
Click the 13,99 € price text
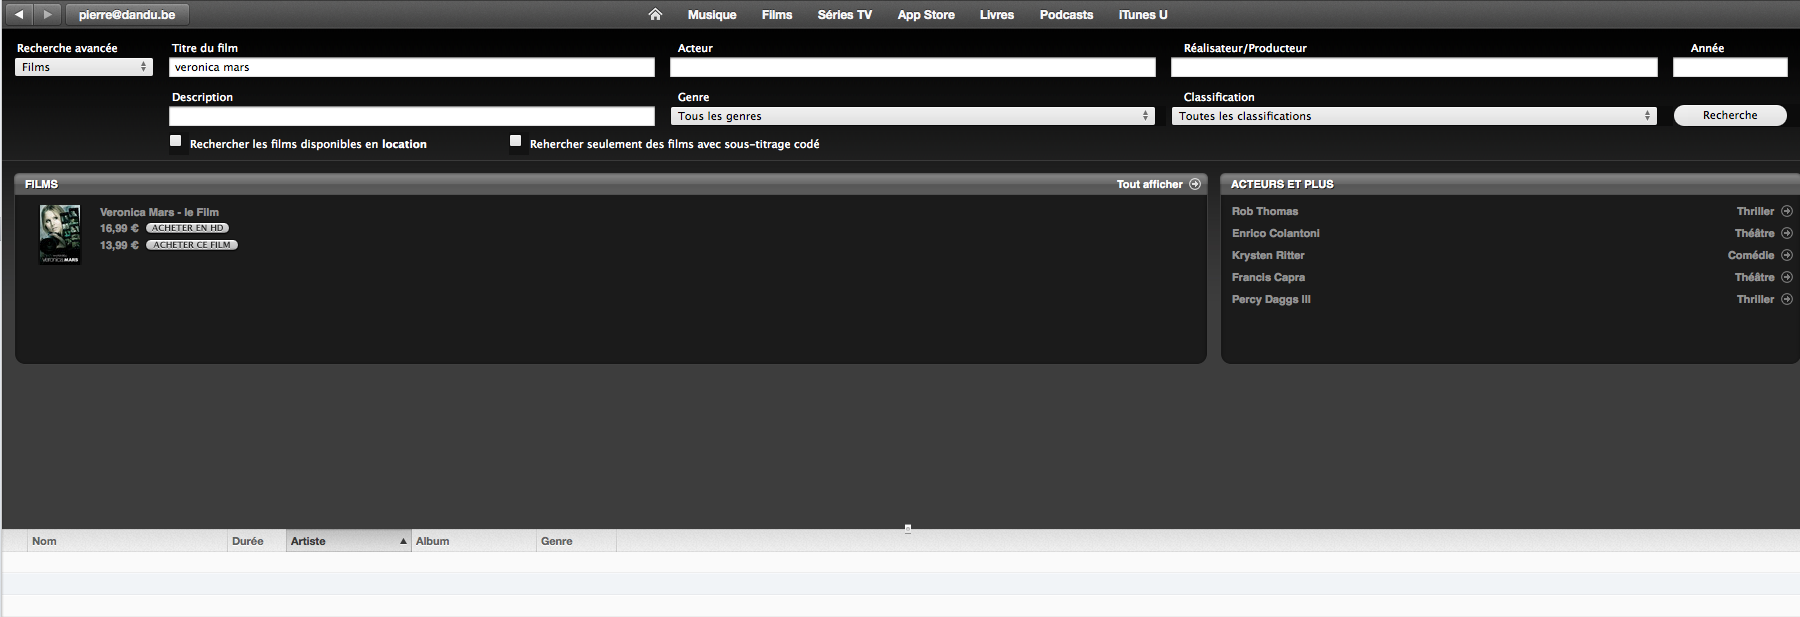coord(119,245)
